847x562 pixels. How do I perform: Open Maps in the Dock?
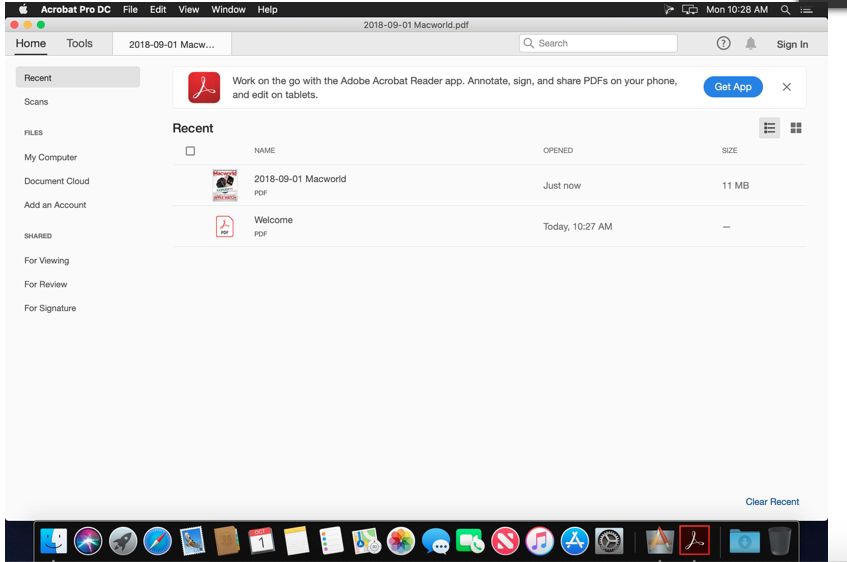[366, 541]
